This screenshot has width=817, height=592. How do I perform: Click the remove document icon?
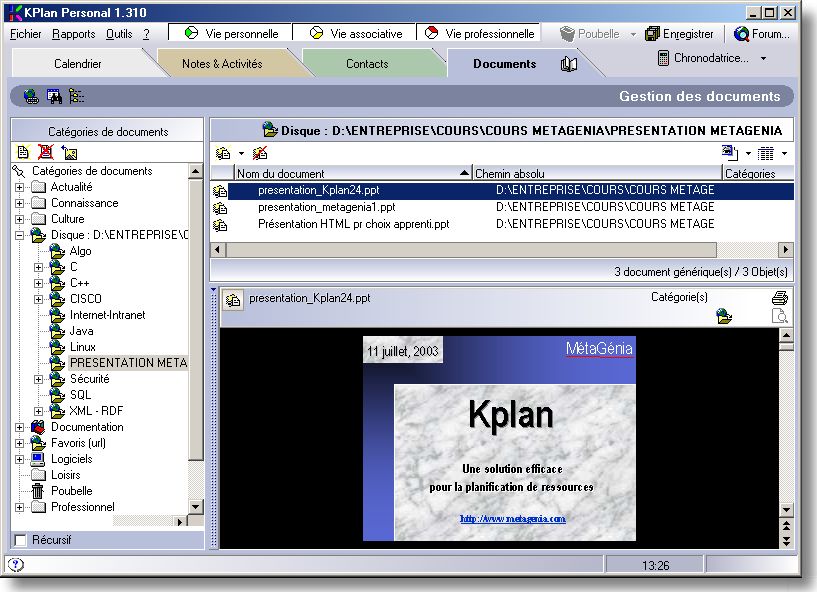click(x=260, y=153)
